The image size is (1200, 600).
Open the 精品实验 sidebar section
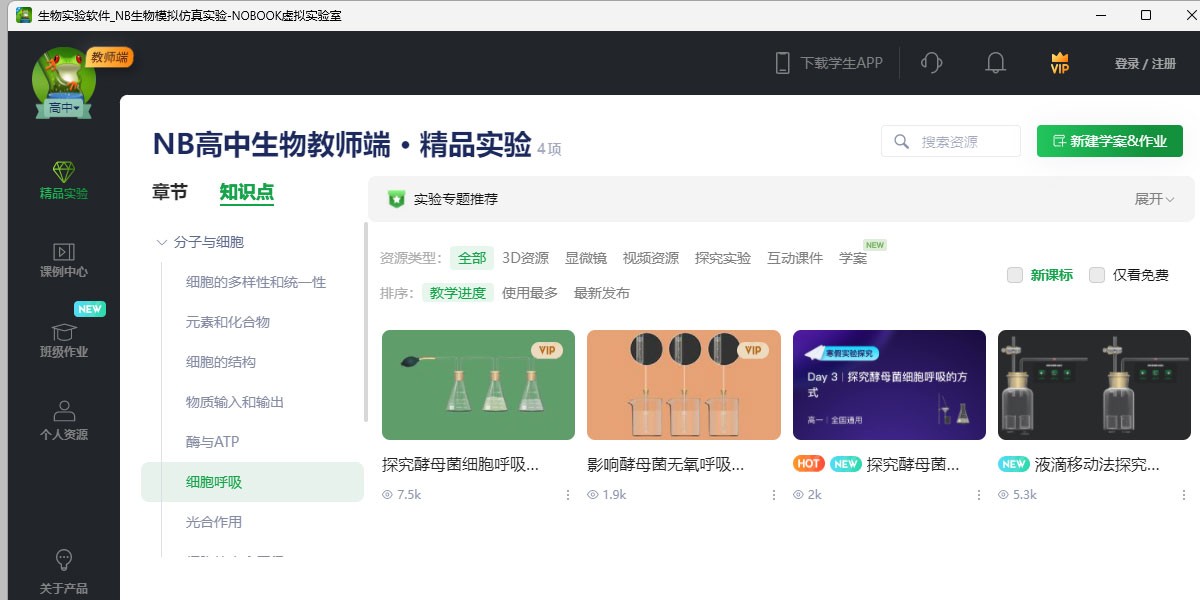tap(64, 181)
